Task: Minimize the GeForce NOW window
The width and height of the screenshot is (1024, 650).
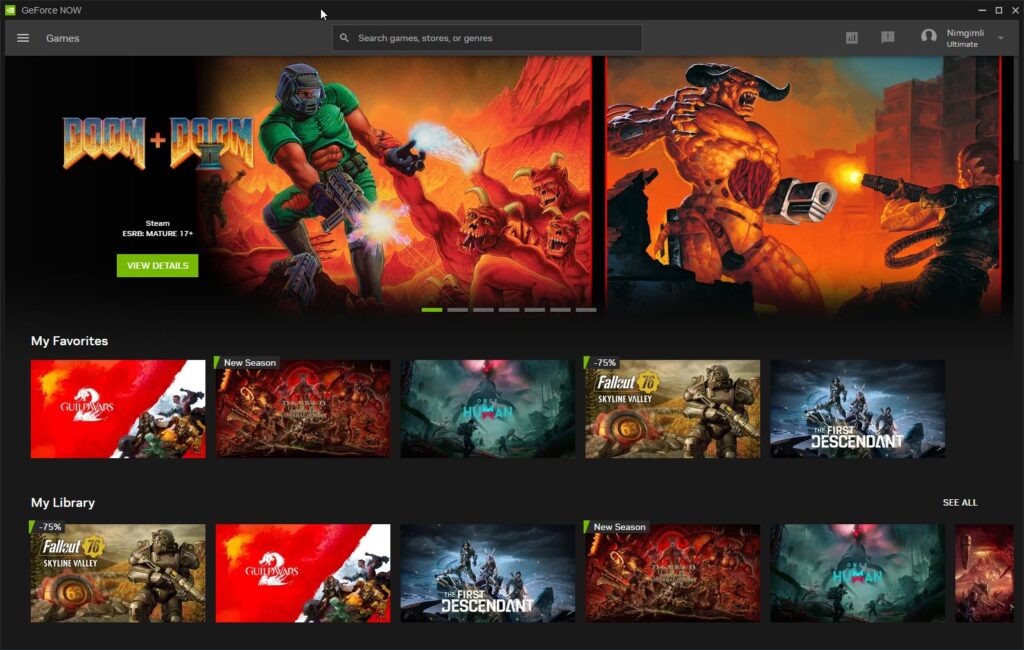Action: point(982,10)
